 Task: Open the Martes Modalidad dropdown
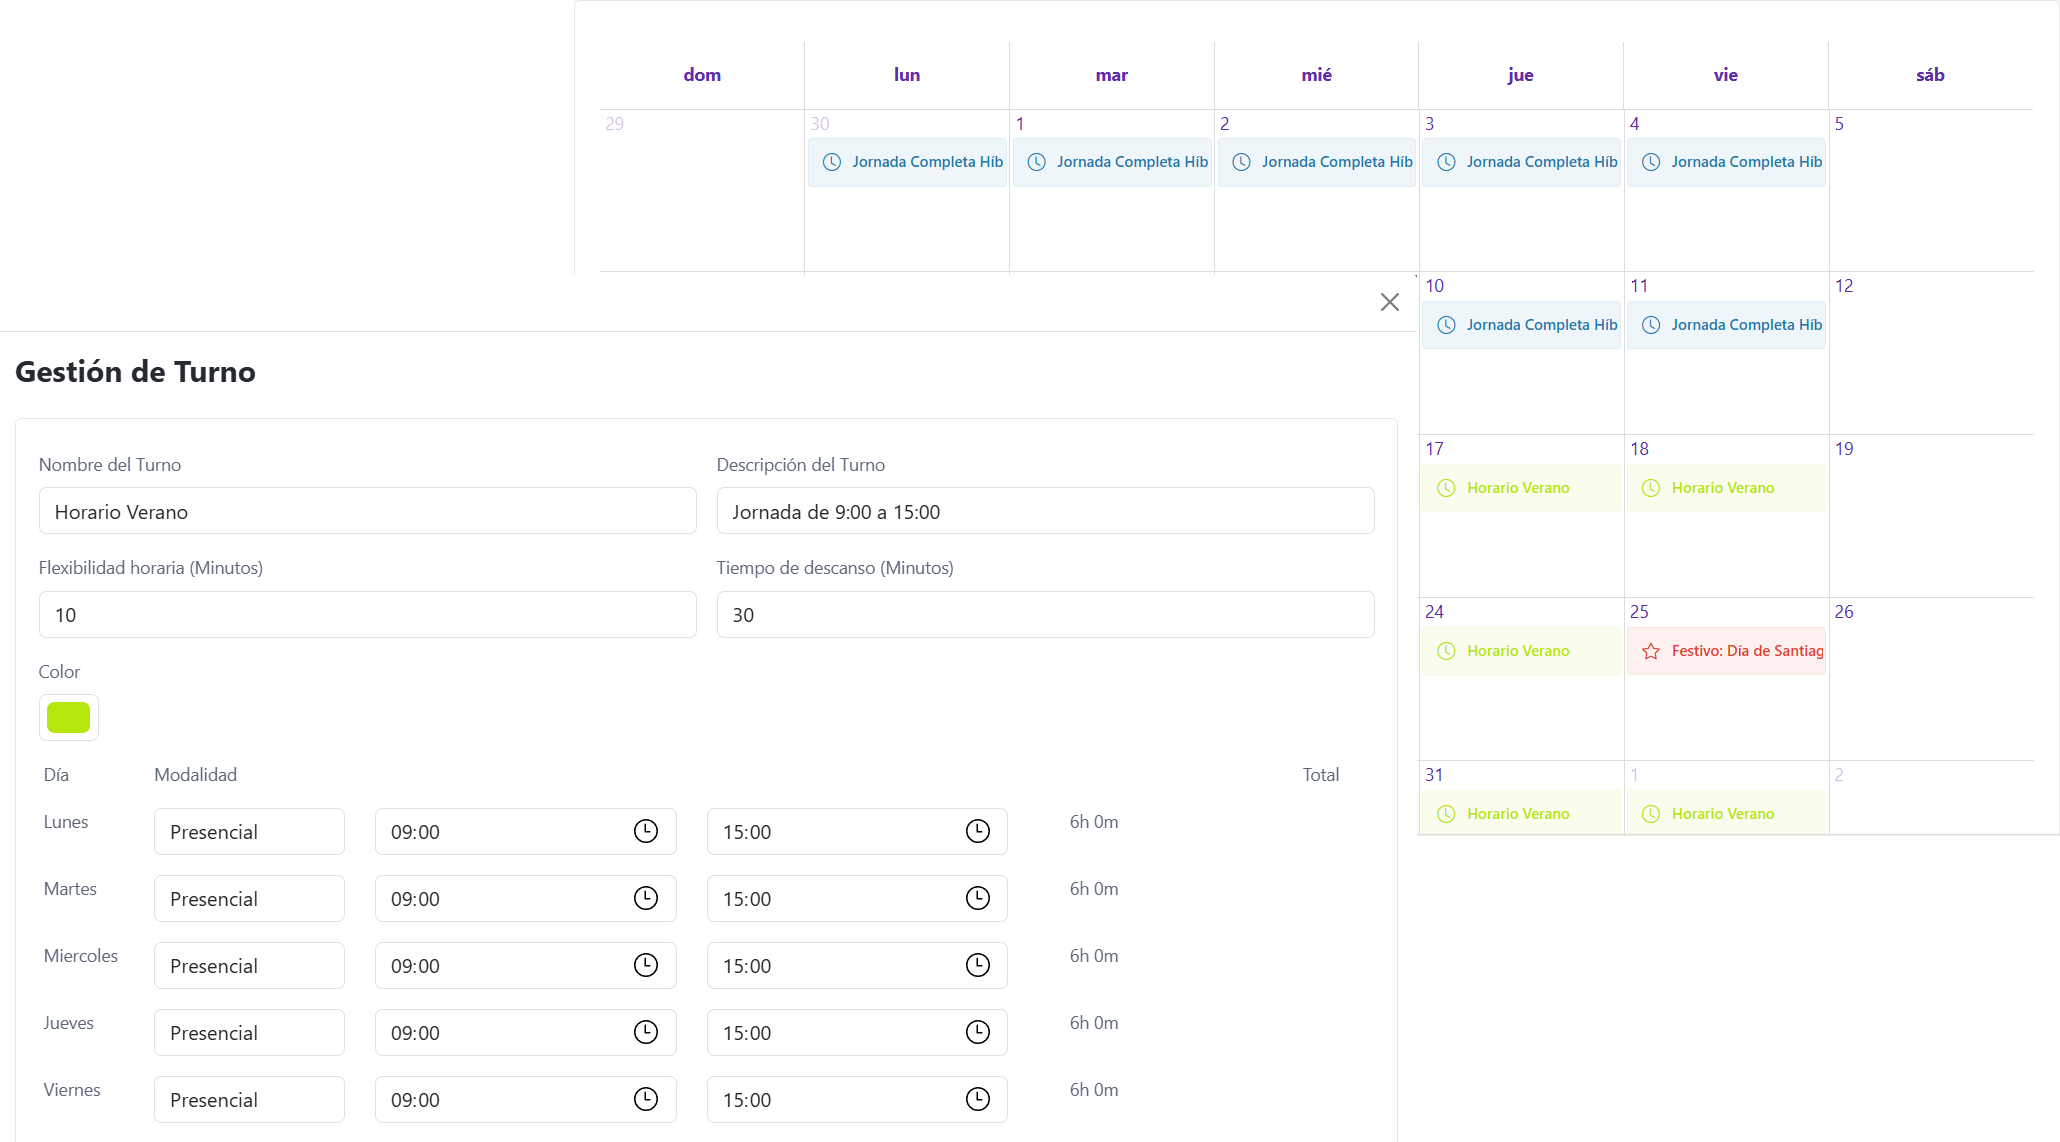coord(249,898)
